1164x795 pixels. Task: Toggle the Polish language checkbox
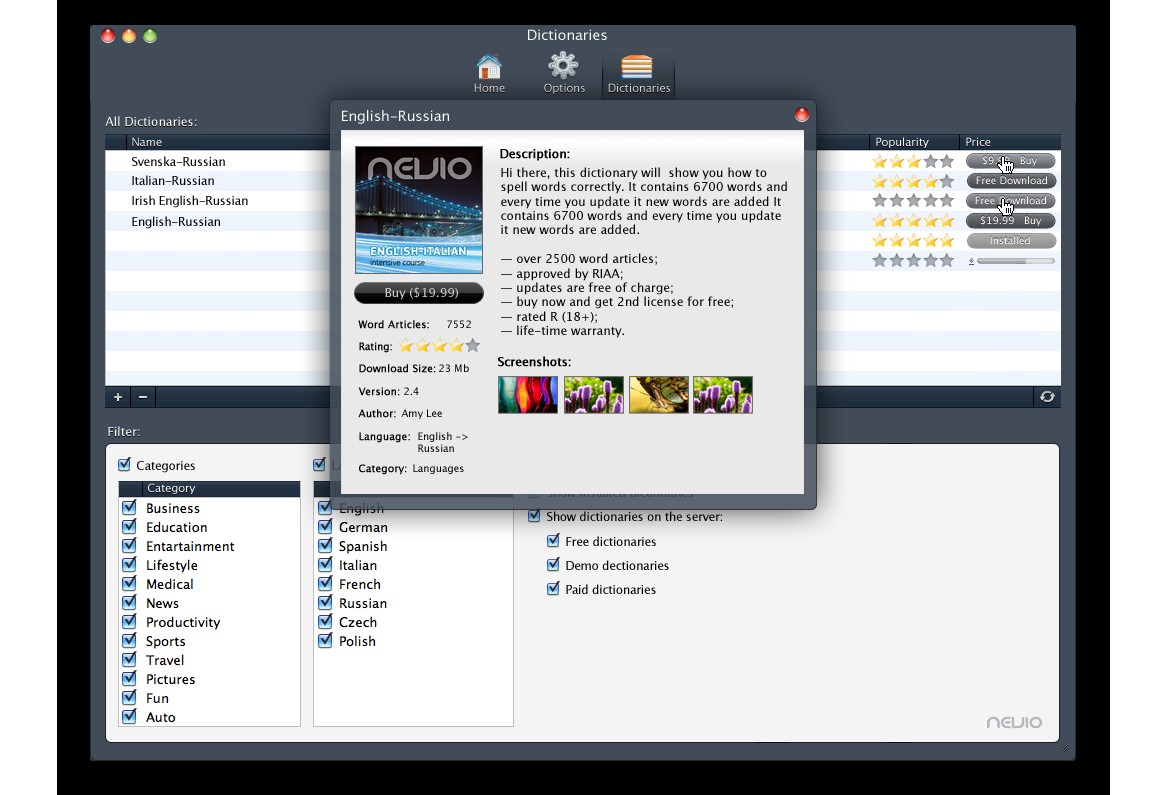click(325, 640)
